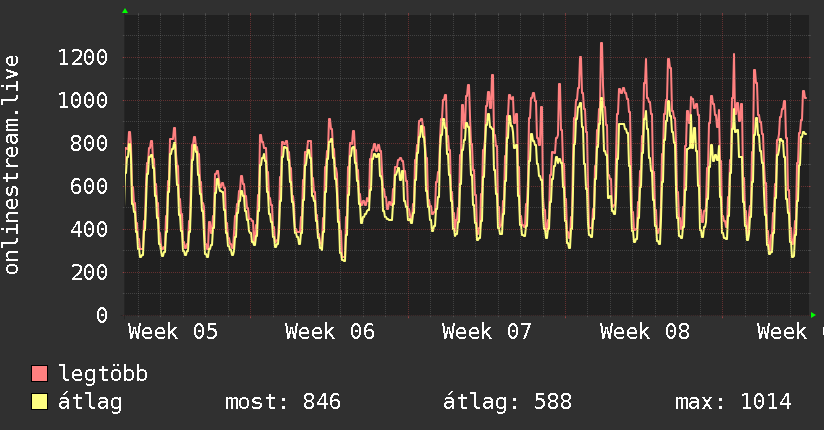
Task: Click the Week 07 x-axis label
Action: (487, 332)
